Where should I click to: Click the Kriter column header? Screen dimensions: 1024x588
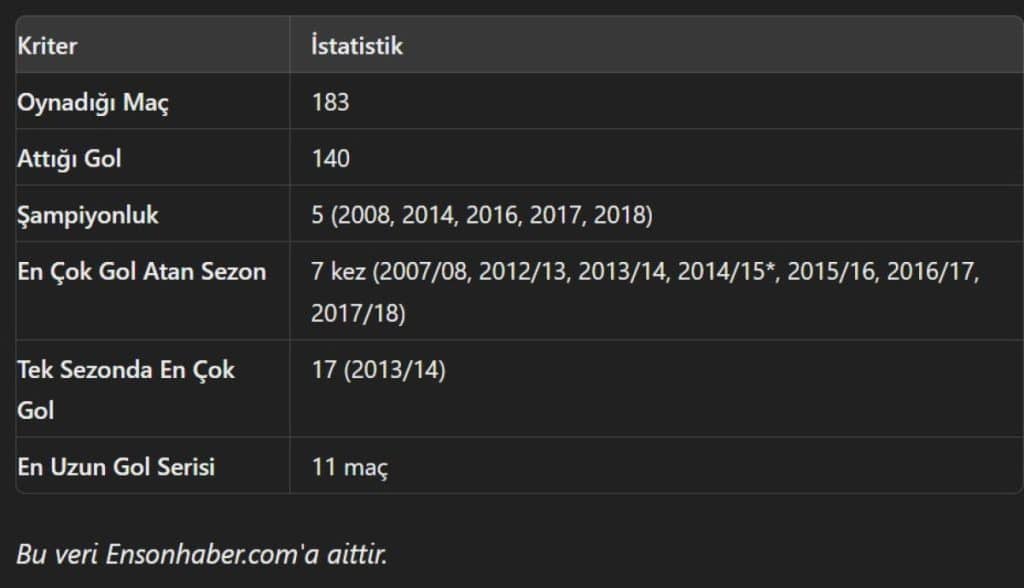coord(47,46)
